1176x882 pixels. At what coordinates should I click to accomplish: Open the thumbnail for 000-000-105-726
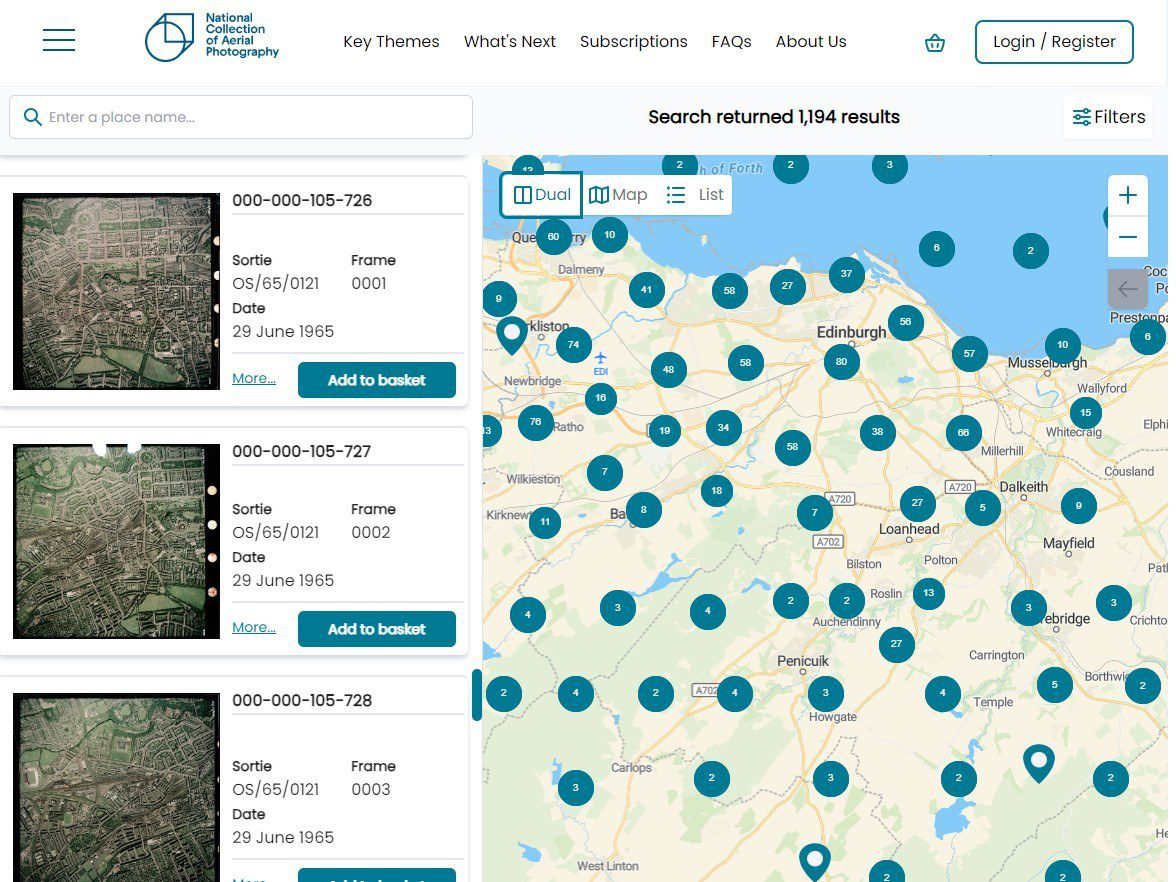115,291
